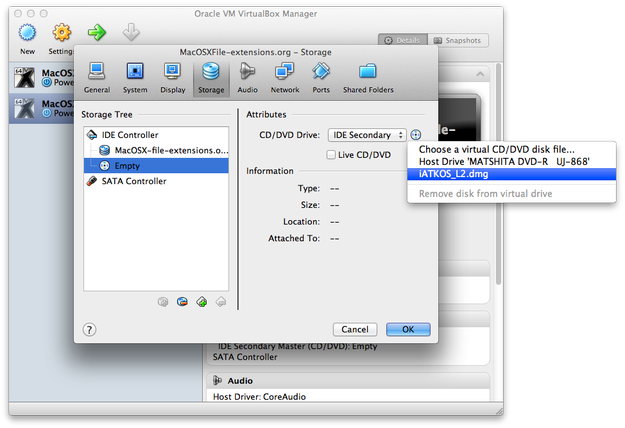Open the Shared Folders settings tab
Viewport: 625px width, 428px height.
click(x=368, y=79)
